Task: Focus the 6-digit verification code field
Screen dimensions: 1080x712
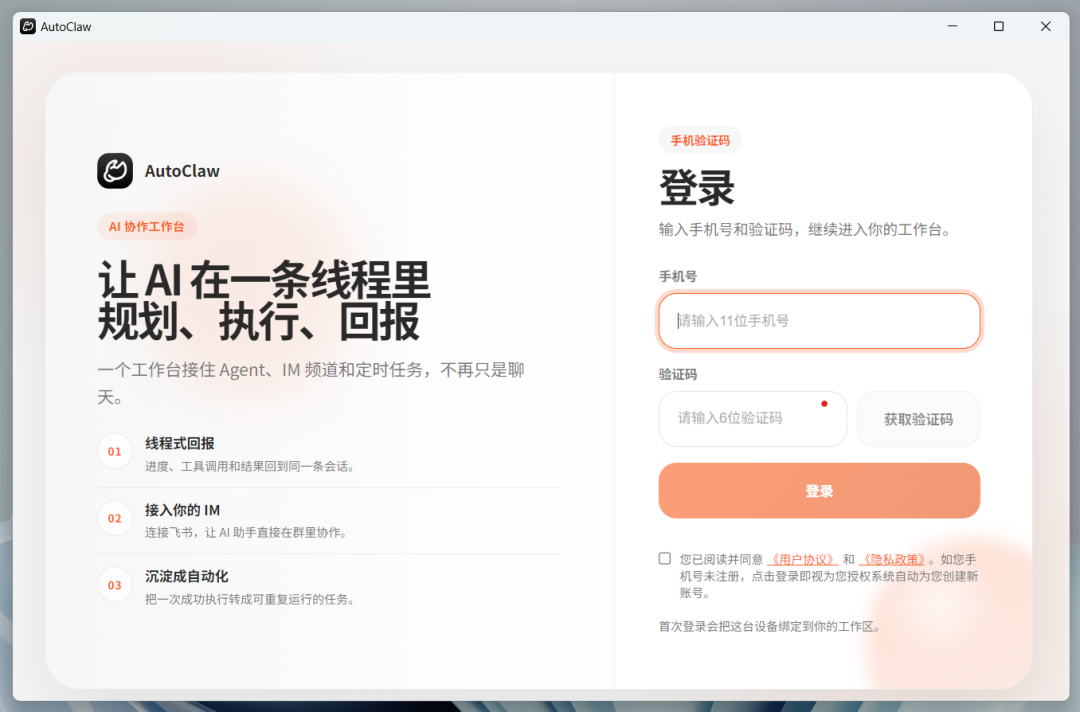Action: [752, 419]
